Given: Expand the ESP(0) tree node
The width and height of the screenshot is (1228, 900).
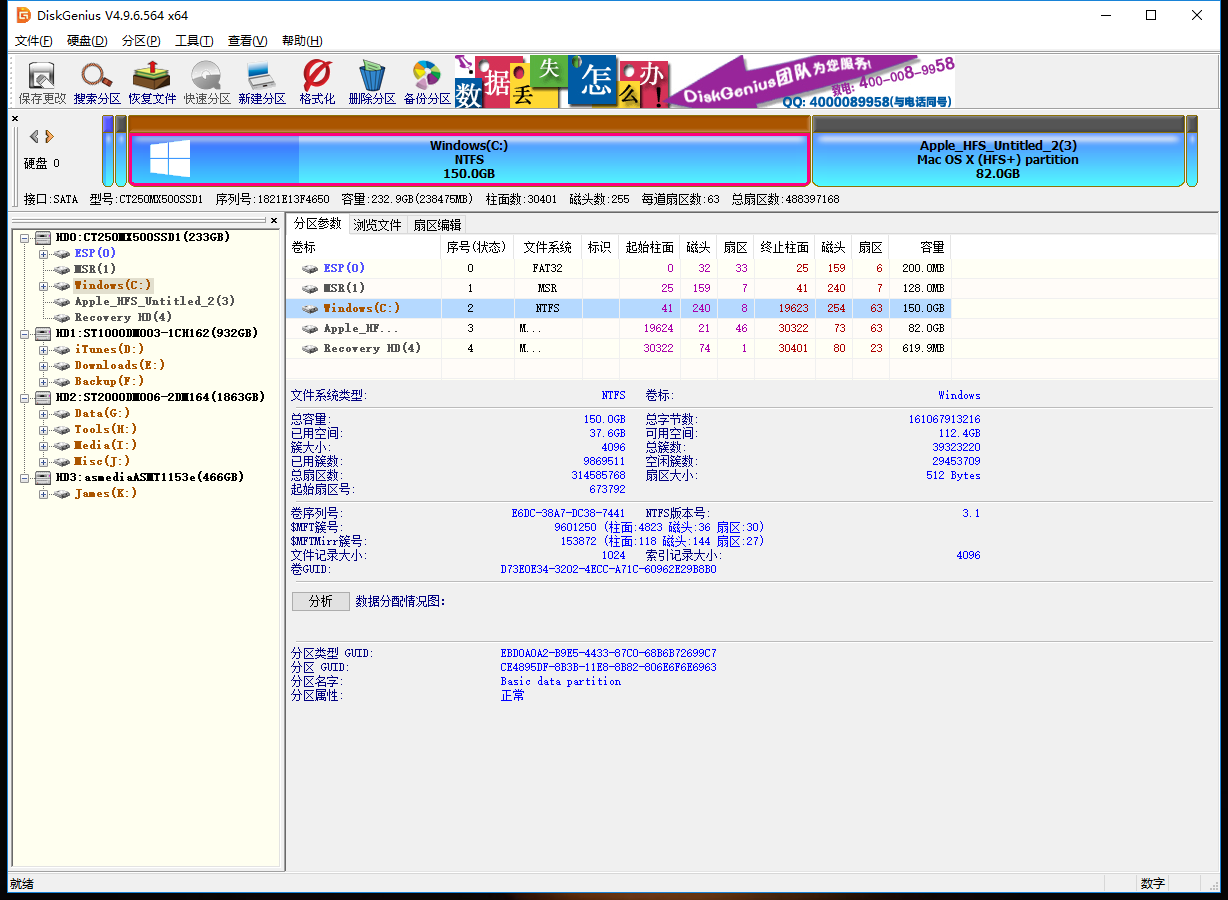Looking at the screenshot, I should click(44, 253).
